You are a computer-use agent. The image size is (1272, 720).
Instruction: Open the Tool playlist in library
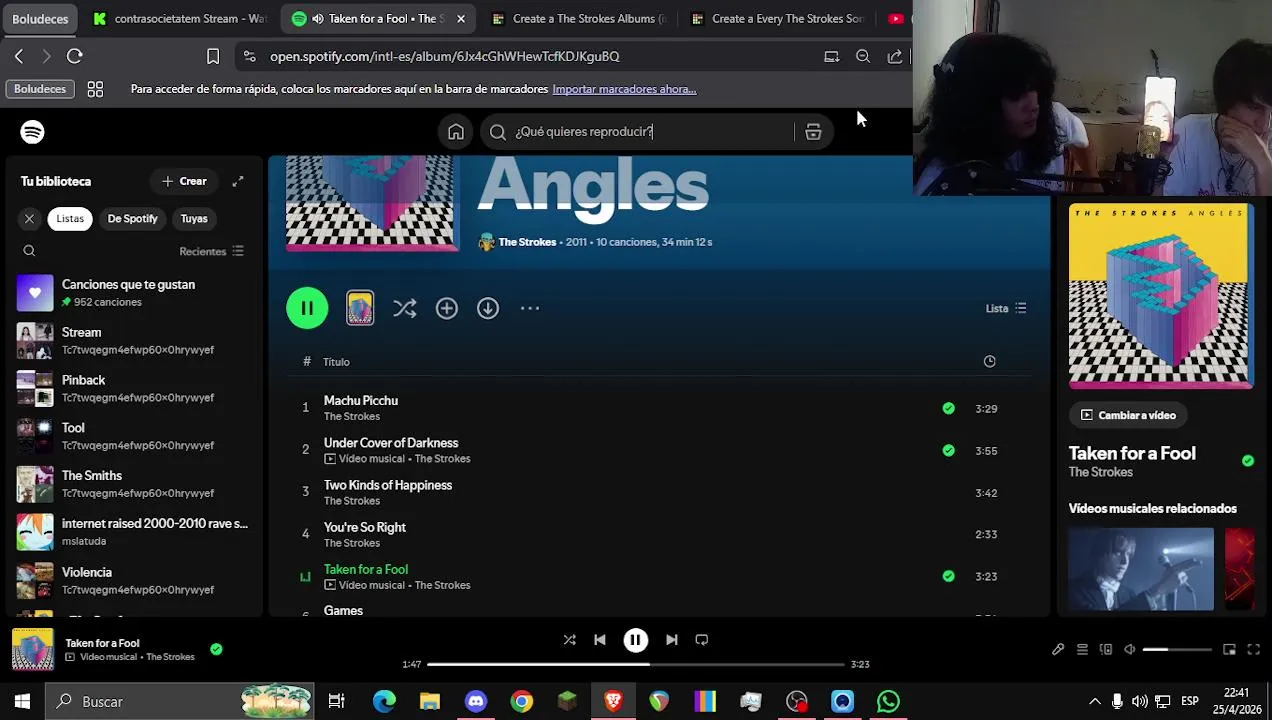(x=132, y=436)
